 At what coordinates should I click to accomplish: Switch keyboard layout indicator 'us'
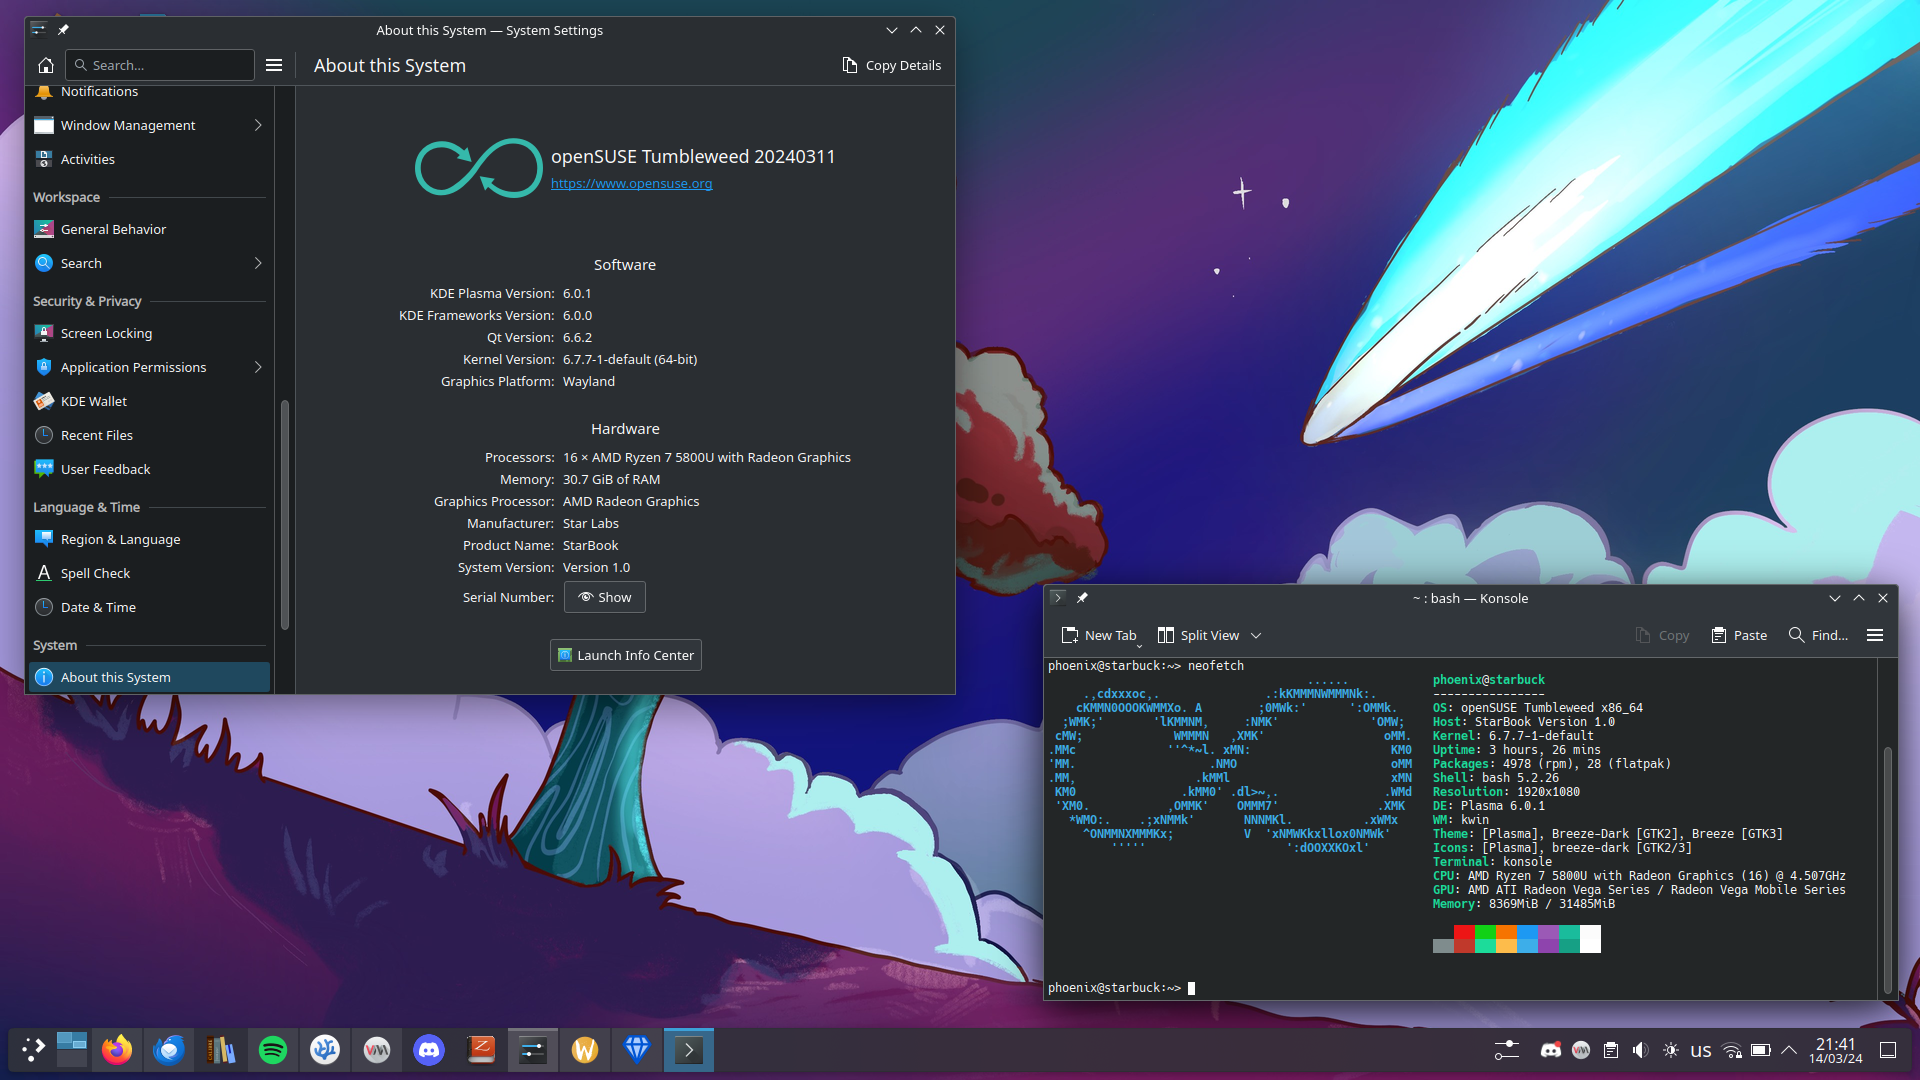click(1701, 1050)
